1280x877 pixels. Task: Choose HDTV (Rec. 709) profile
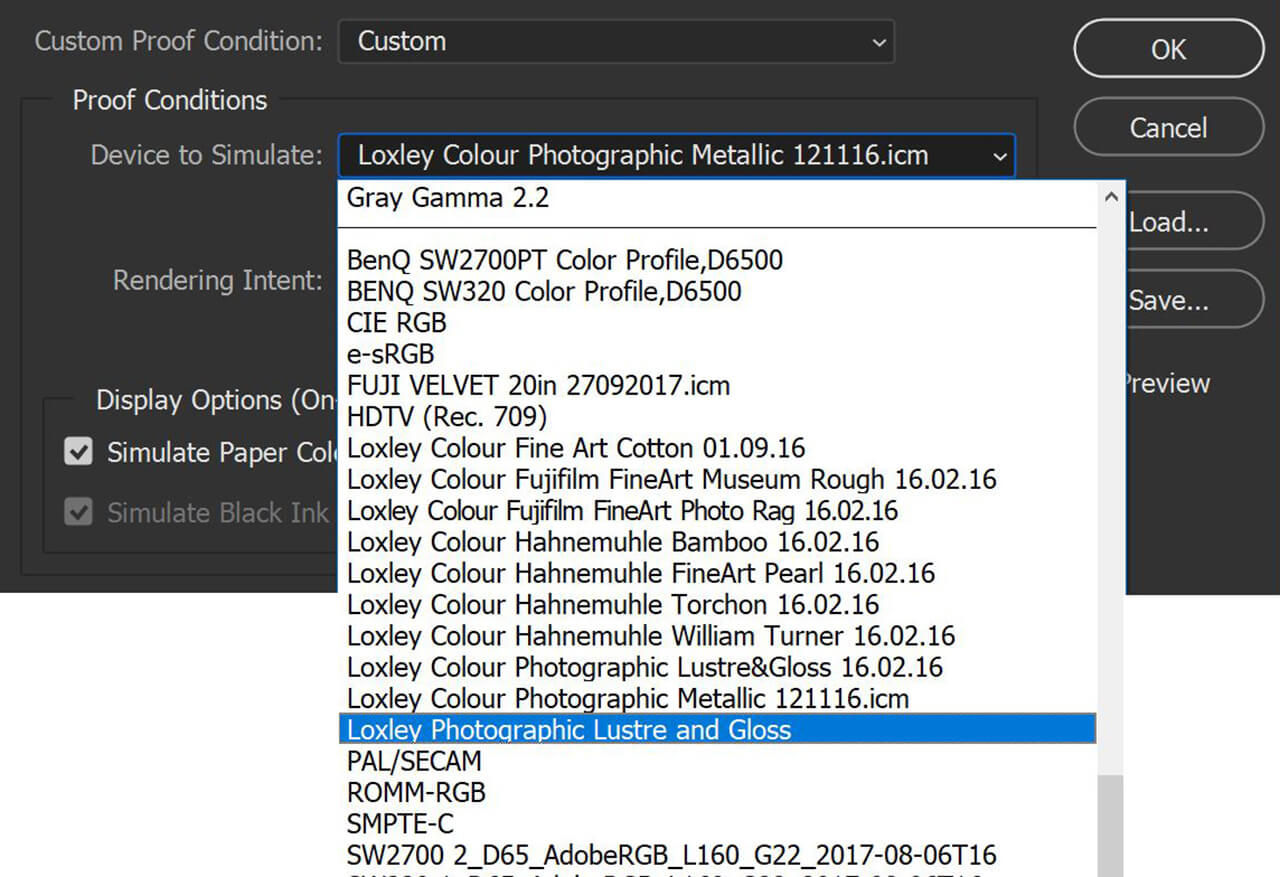click(x=717, y=416)
